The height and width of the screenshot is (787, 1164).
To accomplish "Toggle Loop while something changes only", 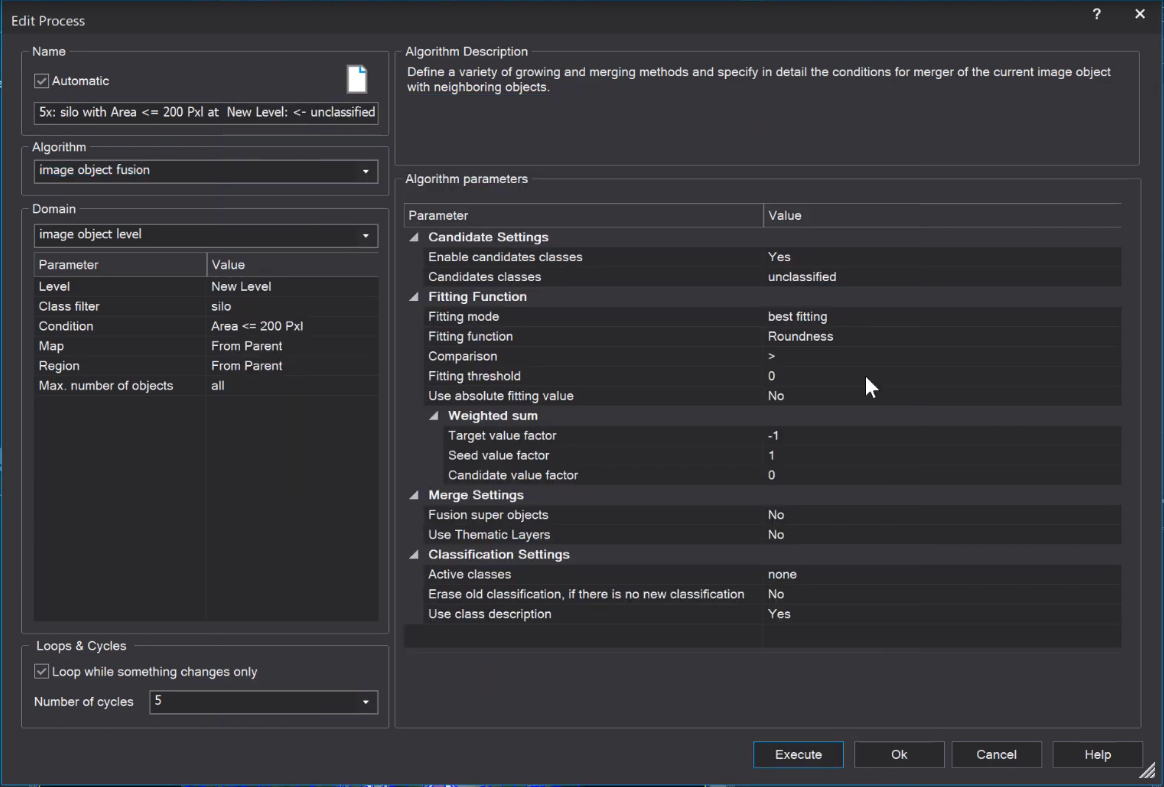I will [41, 672].
